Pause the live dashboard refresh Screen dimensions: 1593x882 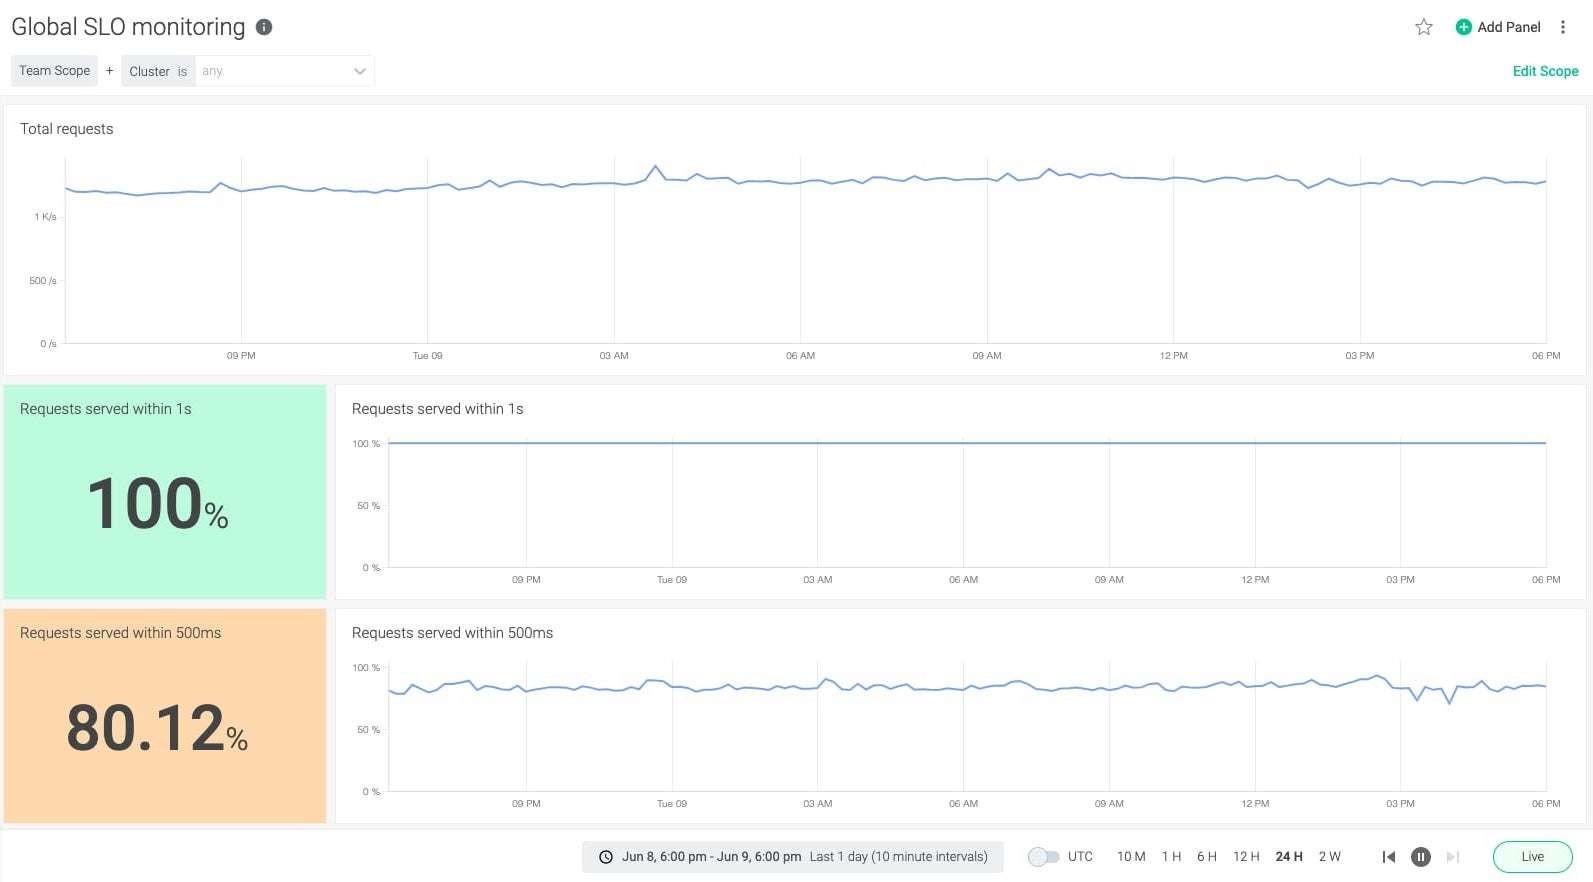(1420, 857)
